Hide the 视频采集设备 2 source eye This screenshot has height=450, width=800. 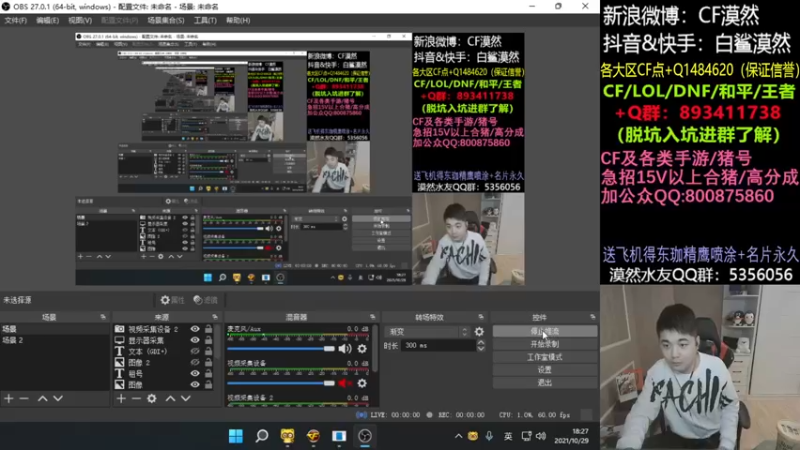click(195, 329)
